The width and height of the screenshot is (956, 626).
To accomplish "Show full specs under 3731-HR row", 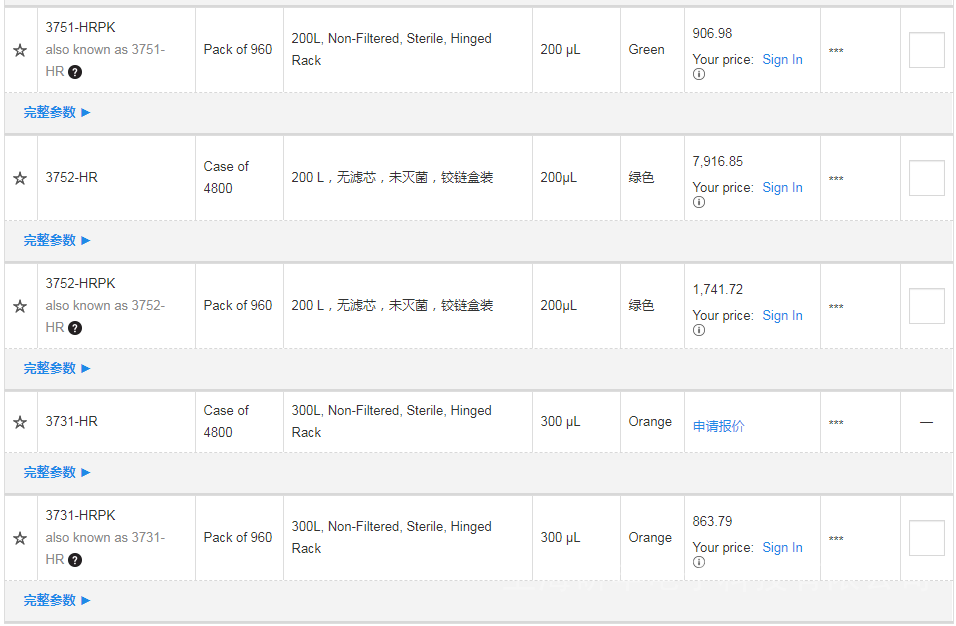I will pyautogui.click(x=57, y=473).
